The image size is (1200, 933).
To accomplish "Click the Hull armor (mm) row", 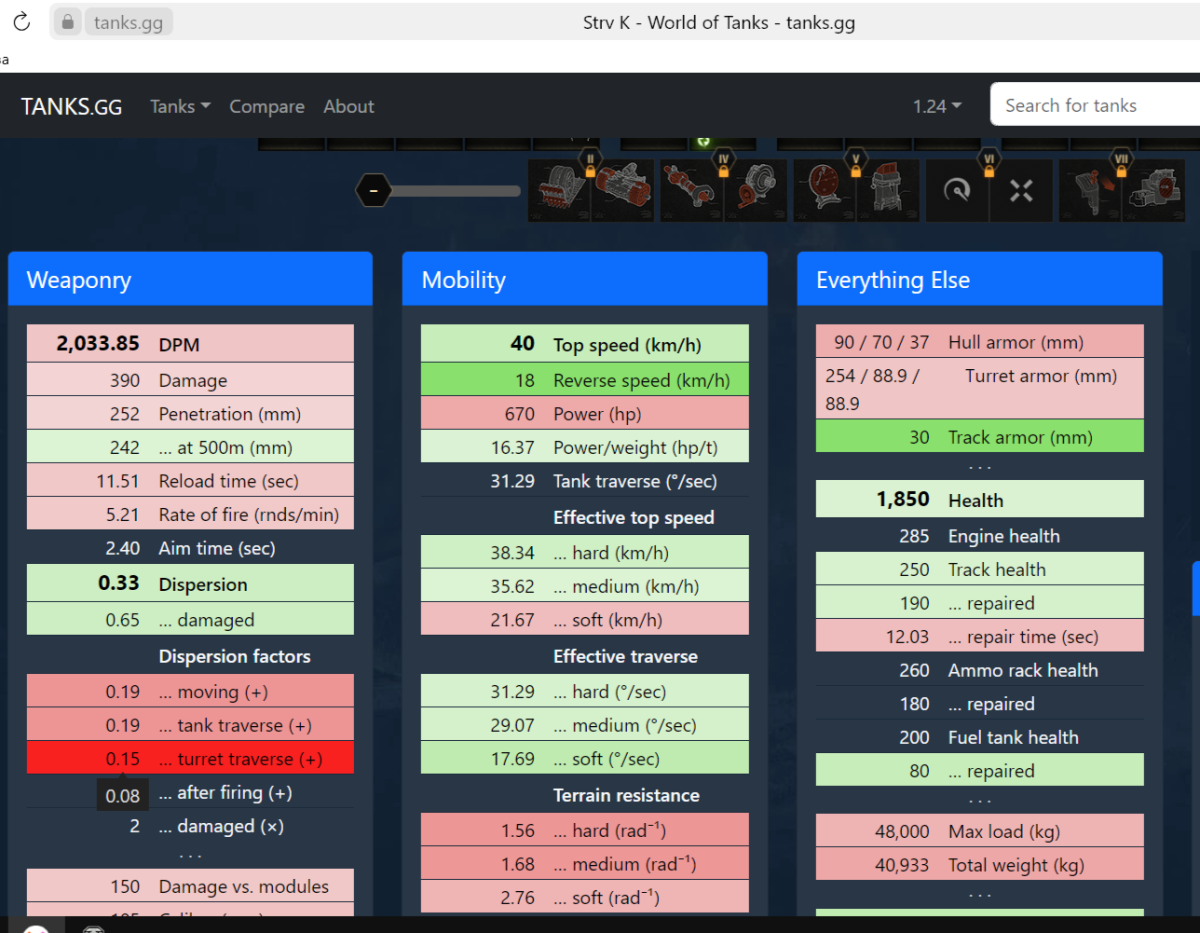I will coord(980,342).
